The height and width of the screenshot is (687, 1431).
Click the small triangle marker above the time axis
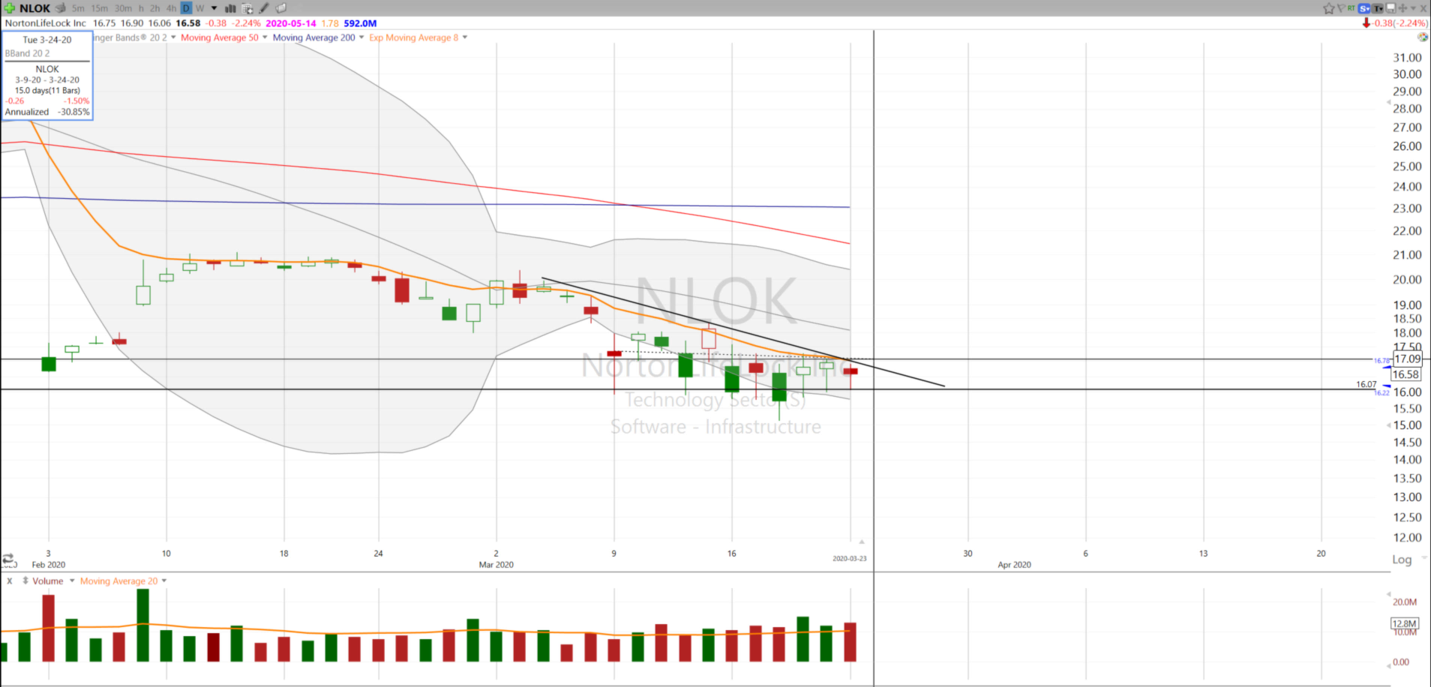(x=863, y=542)
